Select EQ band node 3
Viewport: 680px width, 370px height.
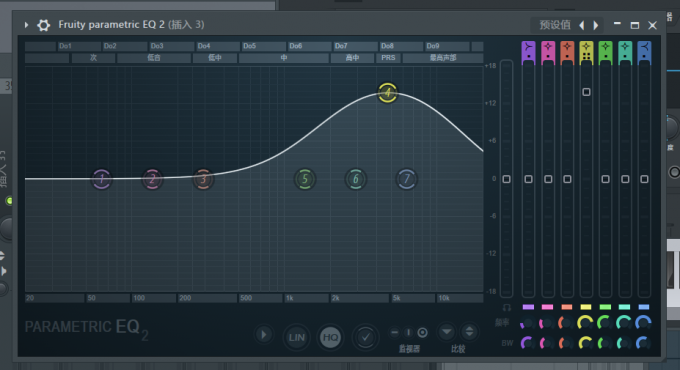[203, 179]
